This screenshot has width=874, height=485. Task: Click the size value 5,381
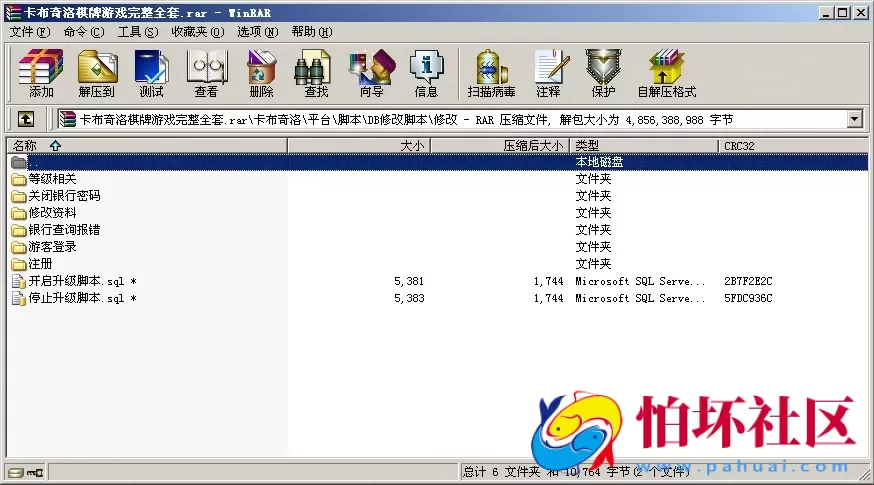coord(409,282)
